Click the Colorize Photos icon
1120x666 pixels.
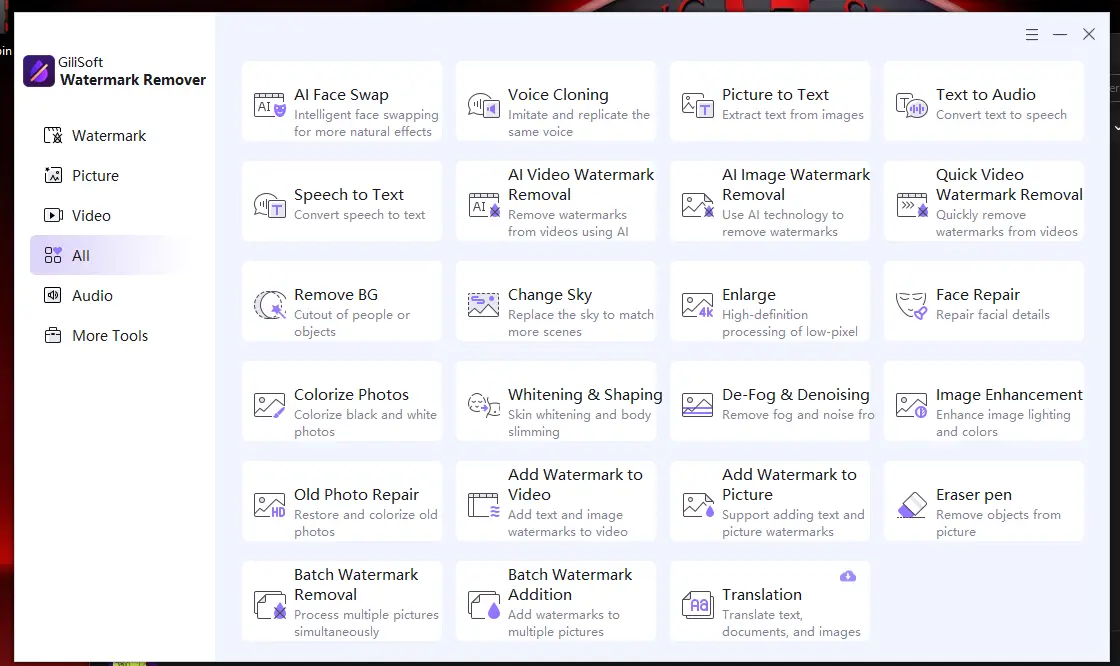(x=270, y=405)
